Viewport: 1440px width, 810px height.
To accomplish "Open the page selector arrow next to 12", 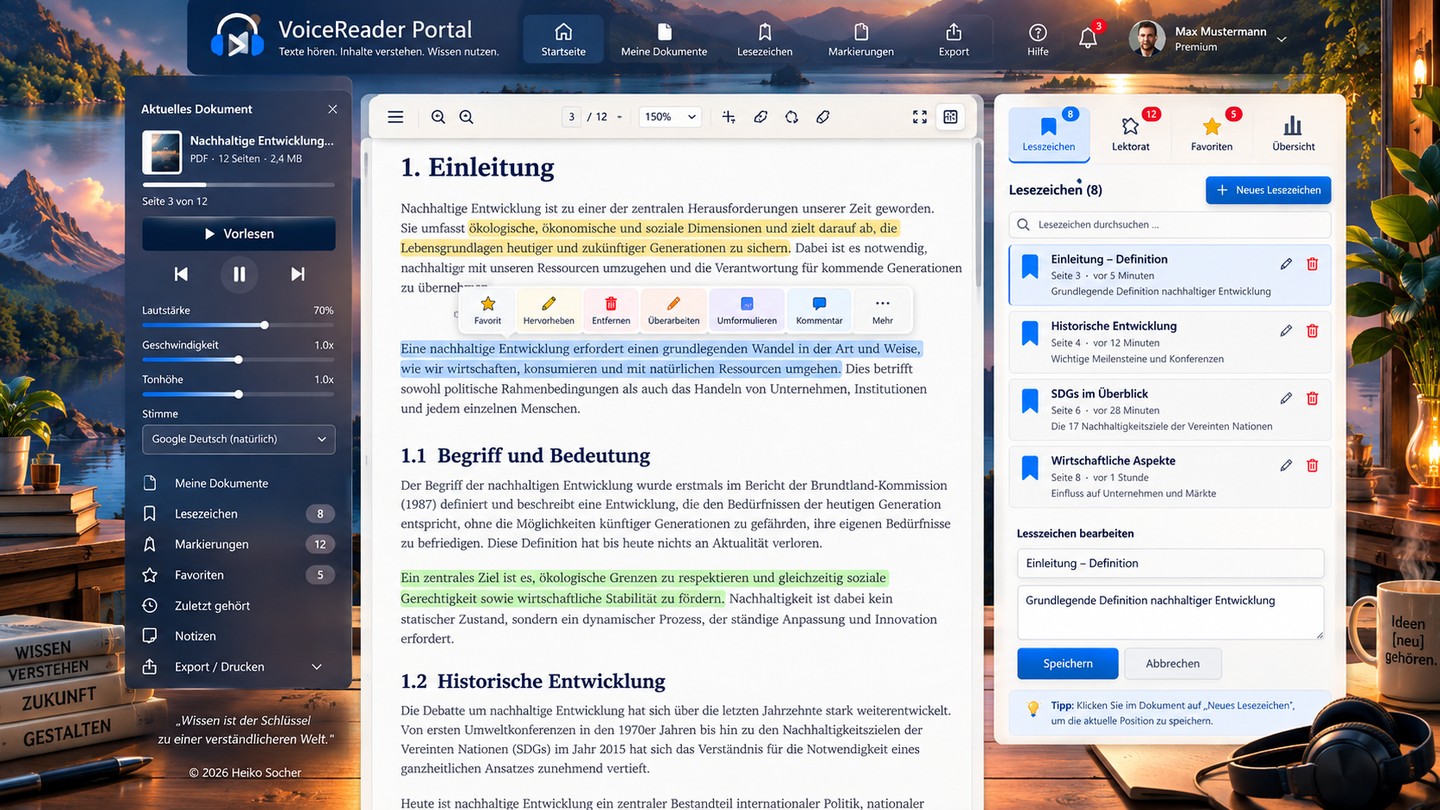I will 619,117.
